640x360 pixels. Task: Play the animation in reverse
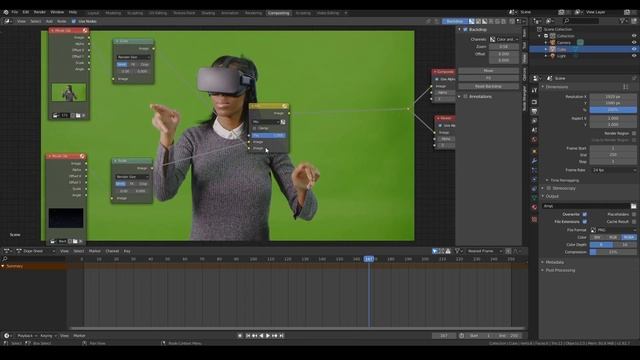[261, 336]
